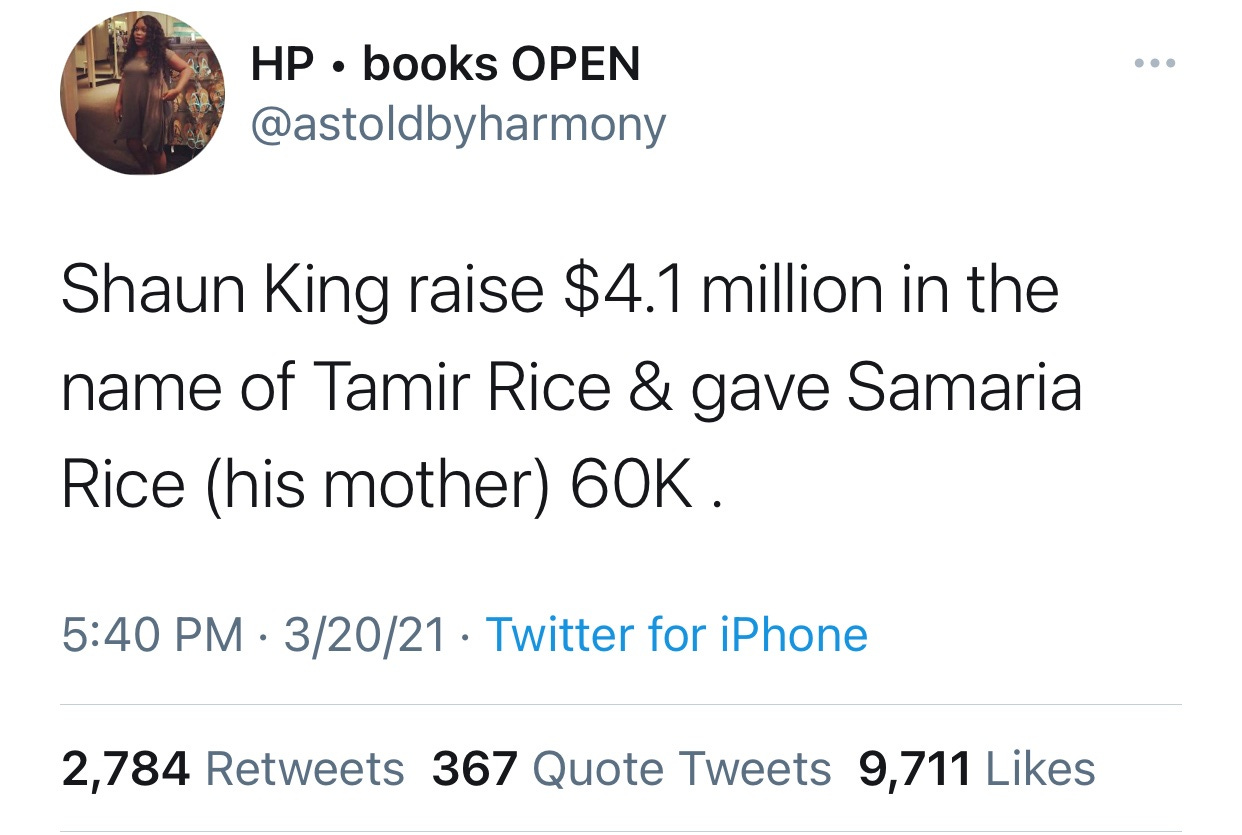View the 2,784 retweets count

[x=126, y=769]
